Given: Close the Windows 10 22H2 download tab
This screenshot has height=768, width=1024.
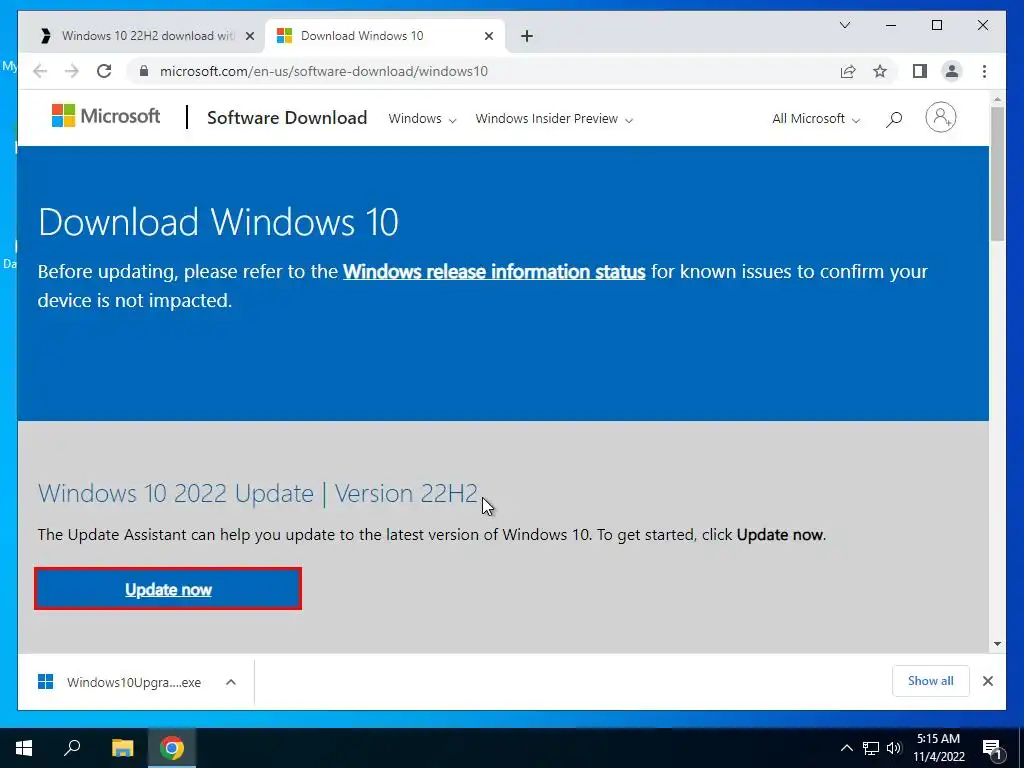Looking at the screenshot, I should [249, 36].
